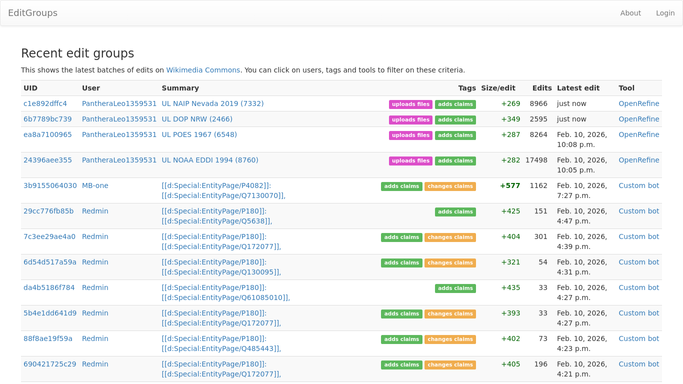
Task: Filter by 'uploads files' tag on NAIP Nevada row
Action: (411, 104)
